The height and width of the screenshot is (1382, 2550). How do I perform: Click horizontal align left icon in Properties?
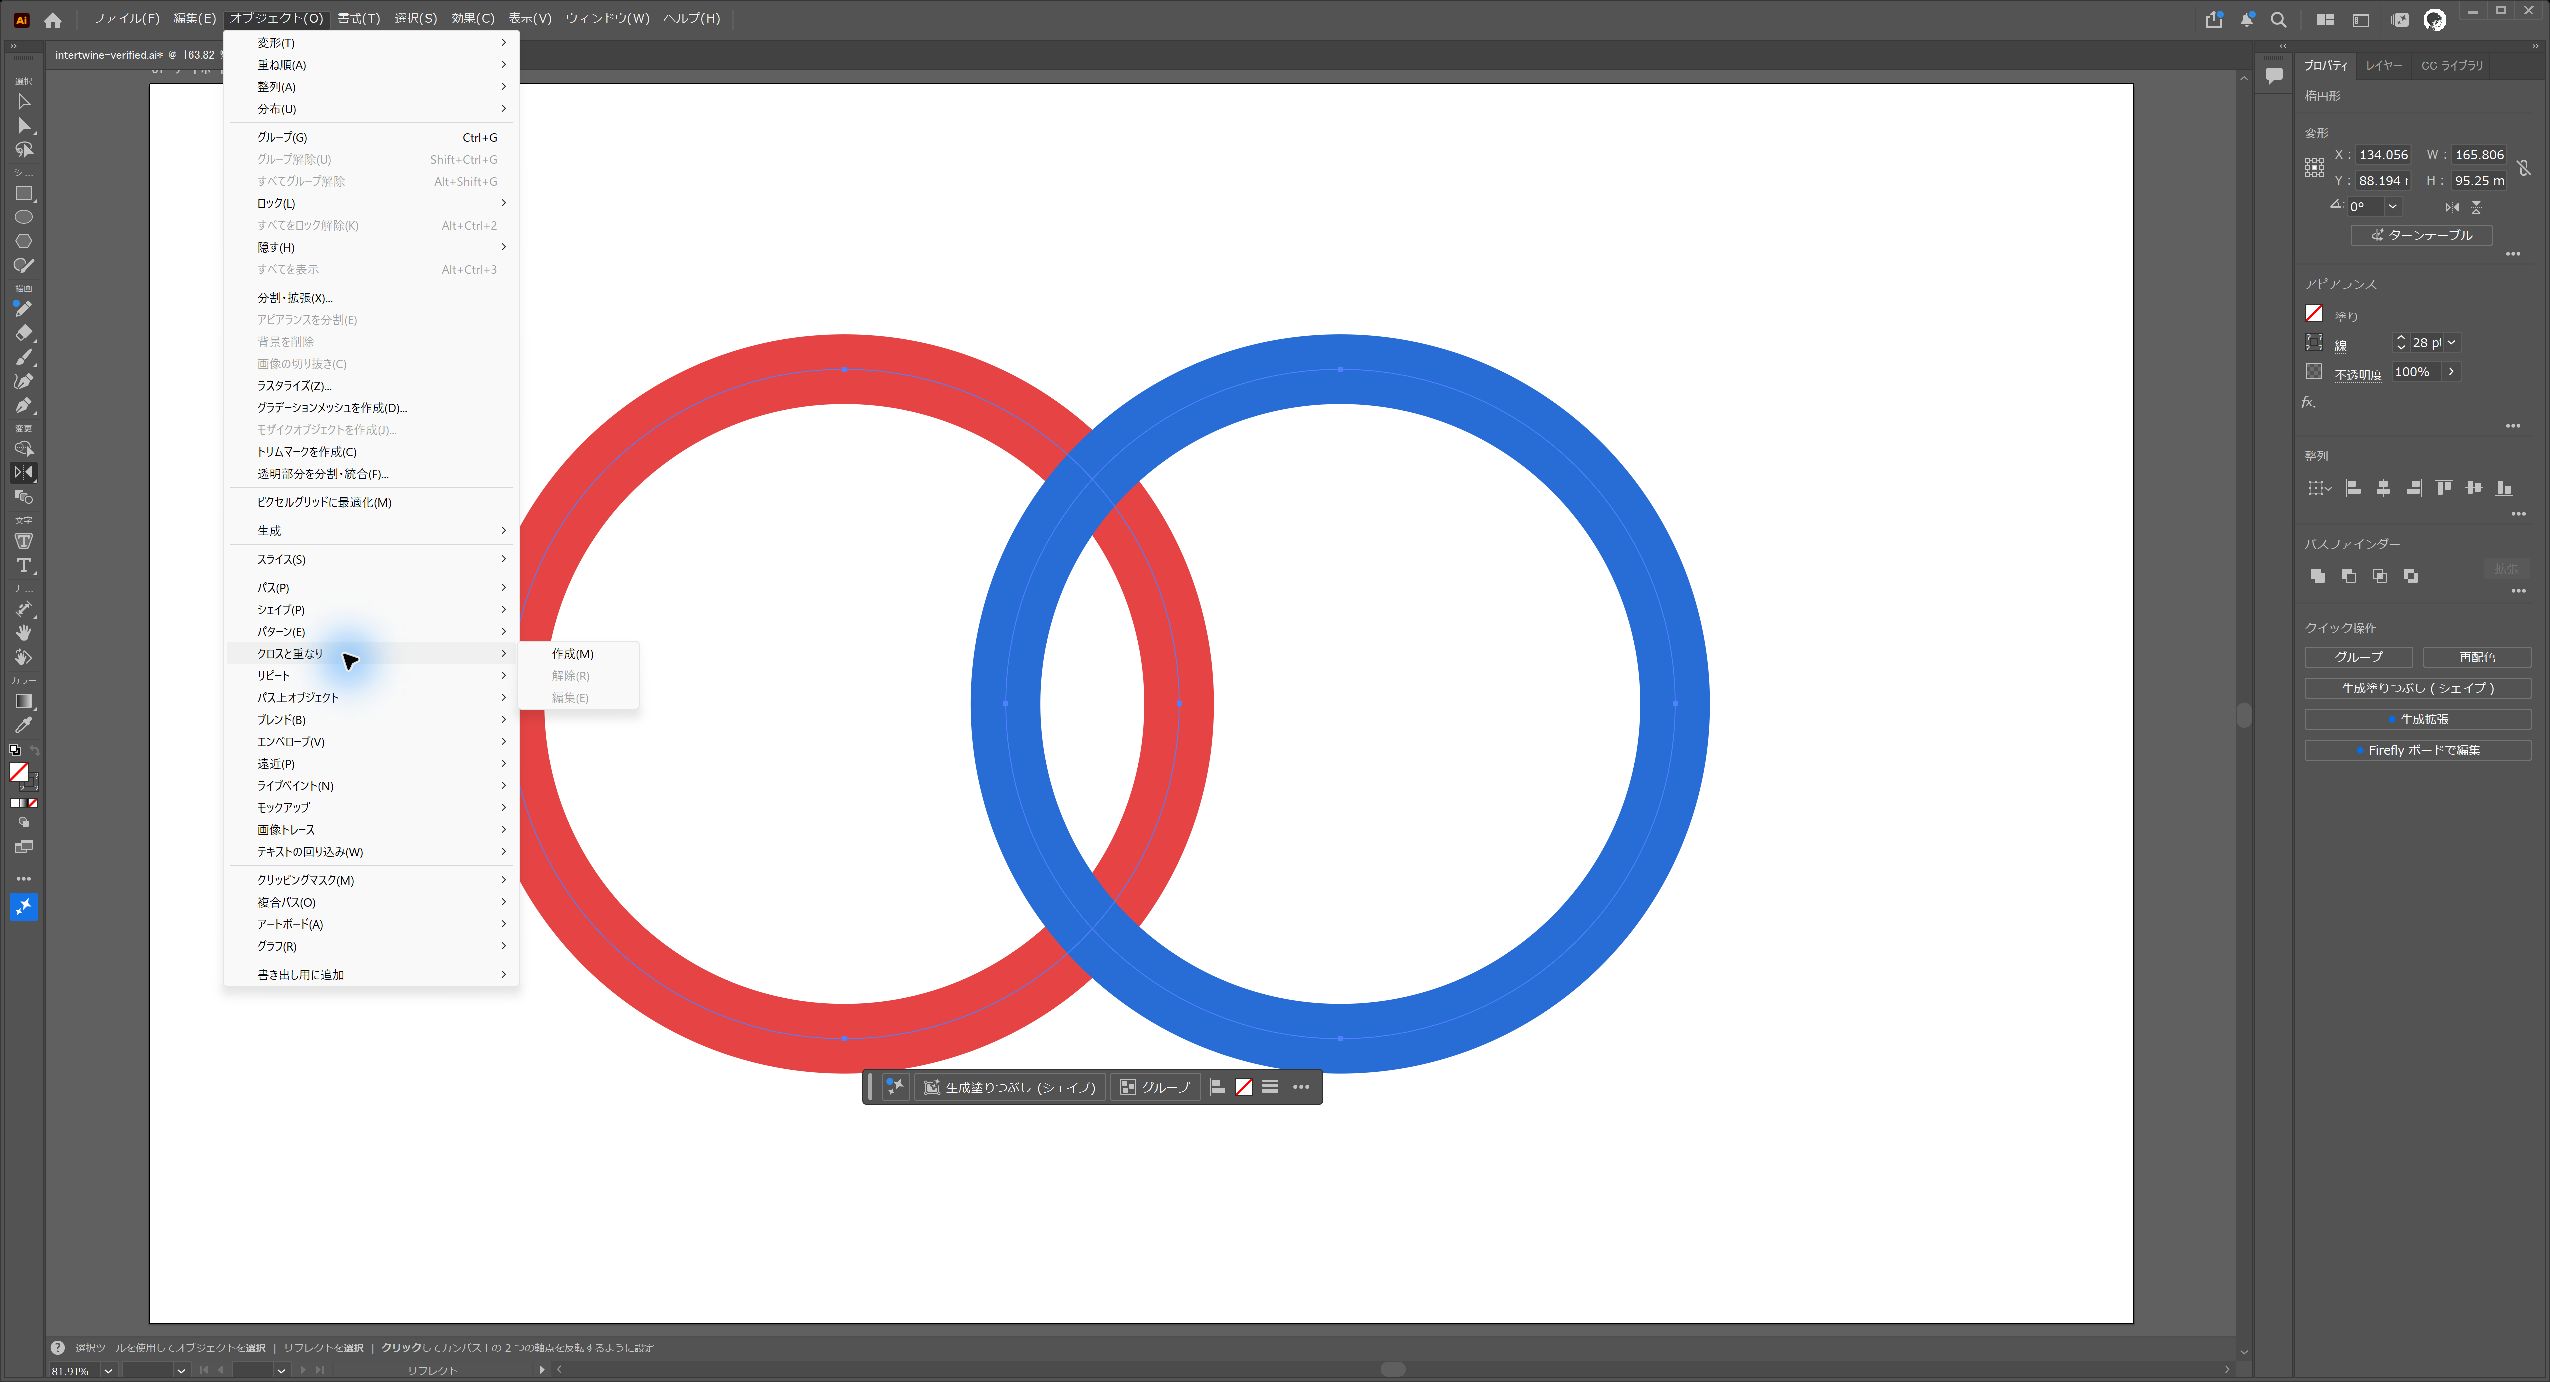pyautogui.click(x=2353, y=488)
